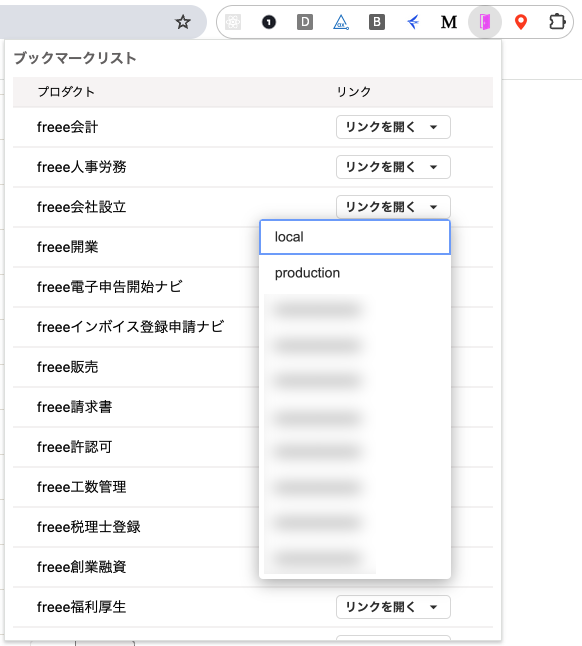Viewport: 582px width, 646px height.
Task: Click the ブックマークリスト heading
Action: 75,58
